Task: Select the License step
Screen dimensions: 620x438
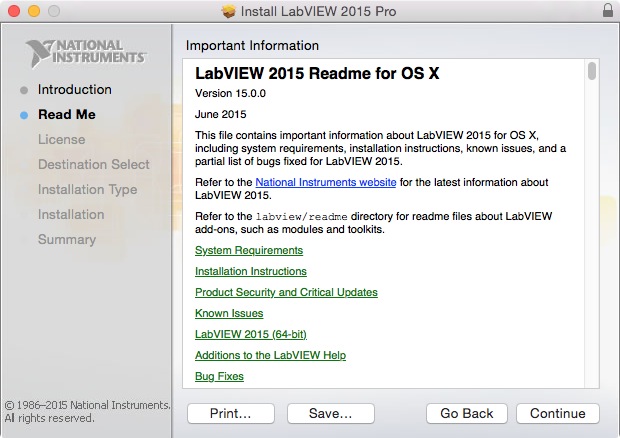Action: (x=61, y=140)
